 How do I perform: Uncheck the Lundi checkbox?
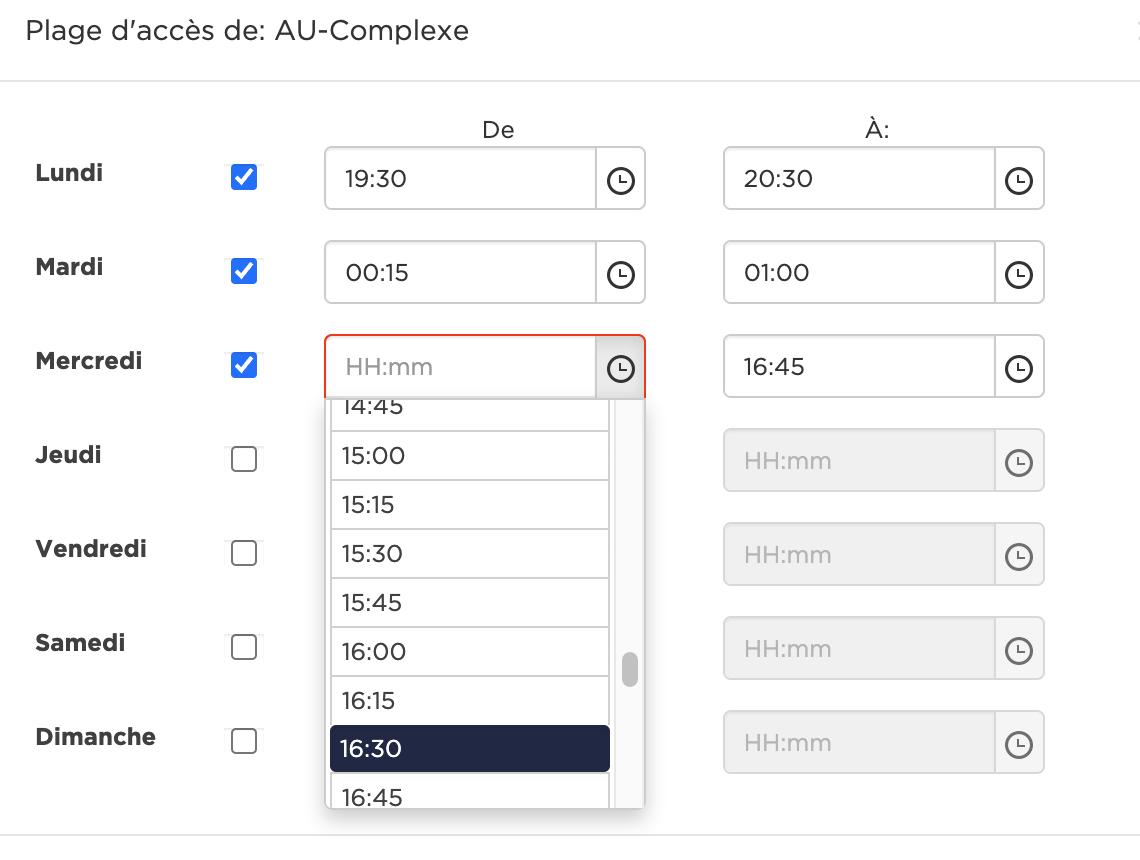(244, 178)
